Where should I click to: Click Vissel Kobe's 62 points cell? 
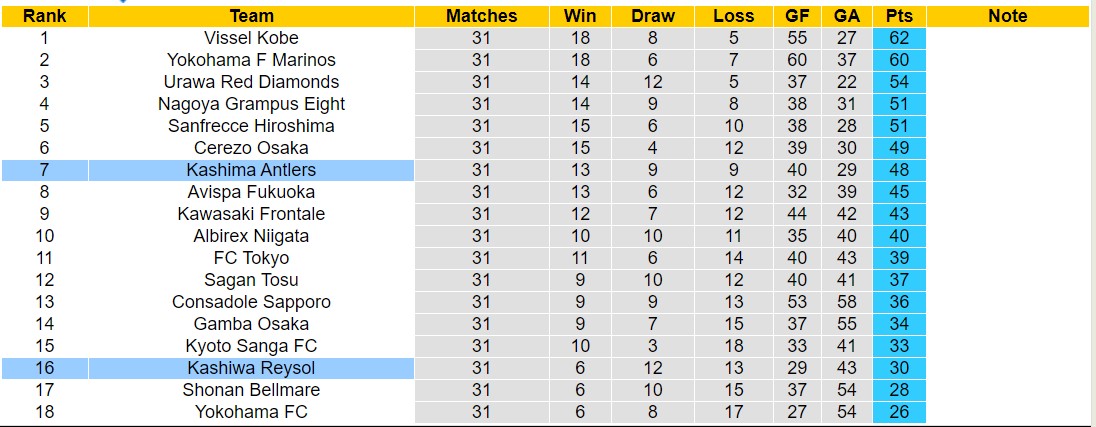(x=898, y=38)
